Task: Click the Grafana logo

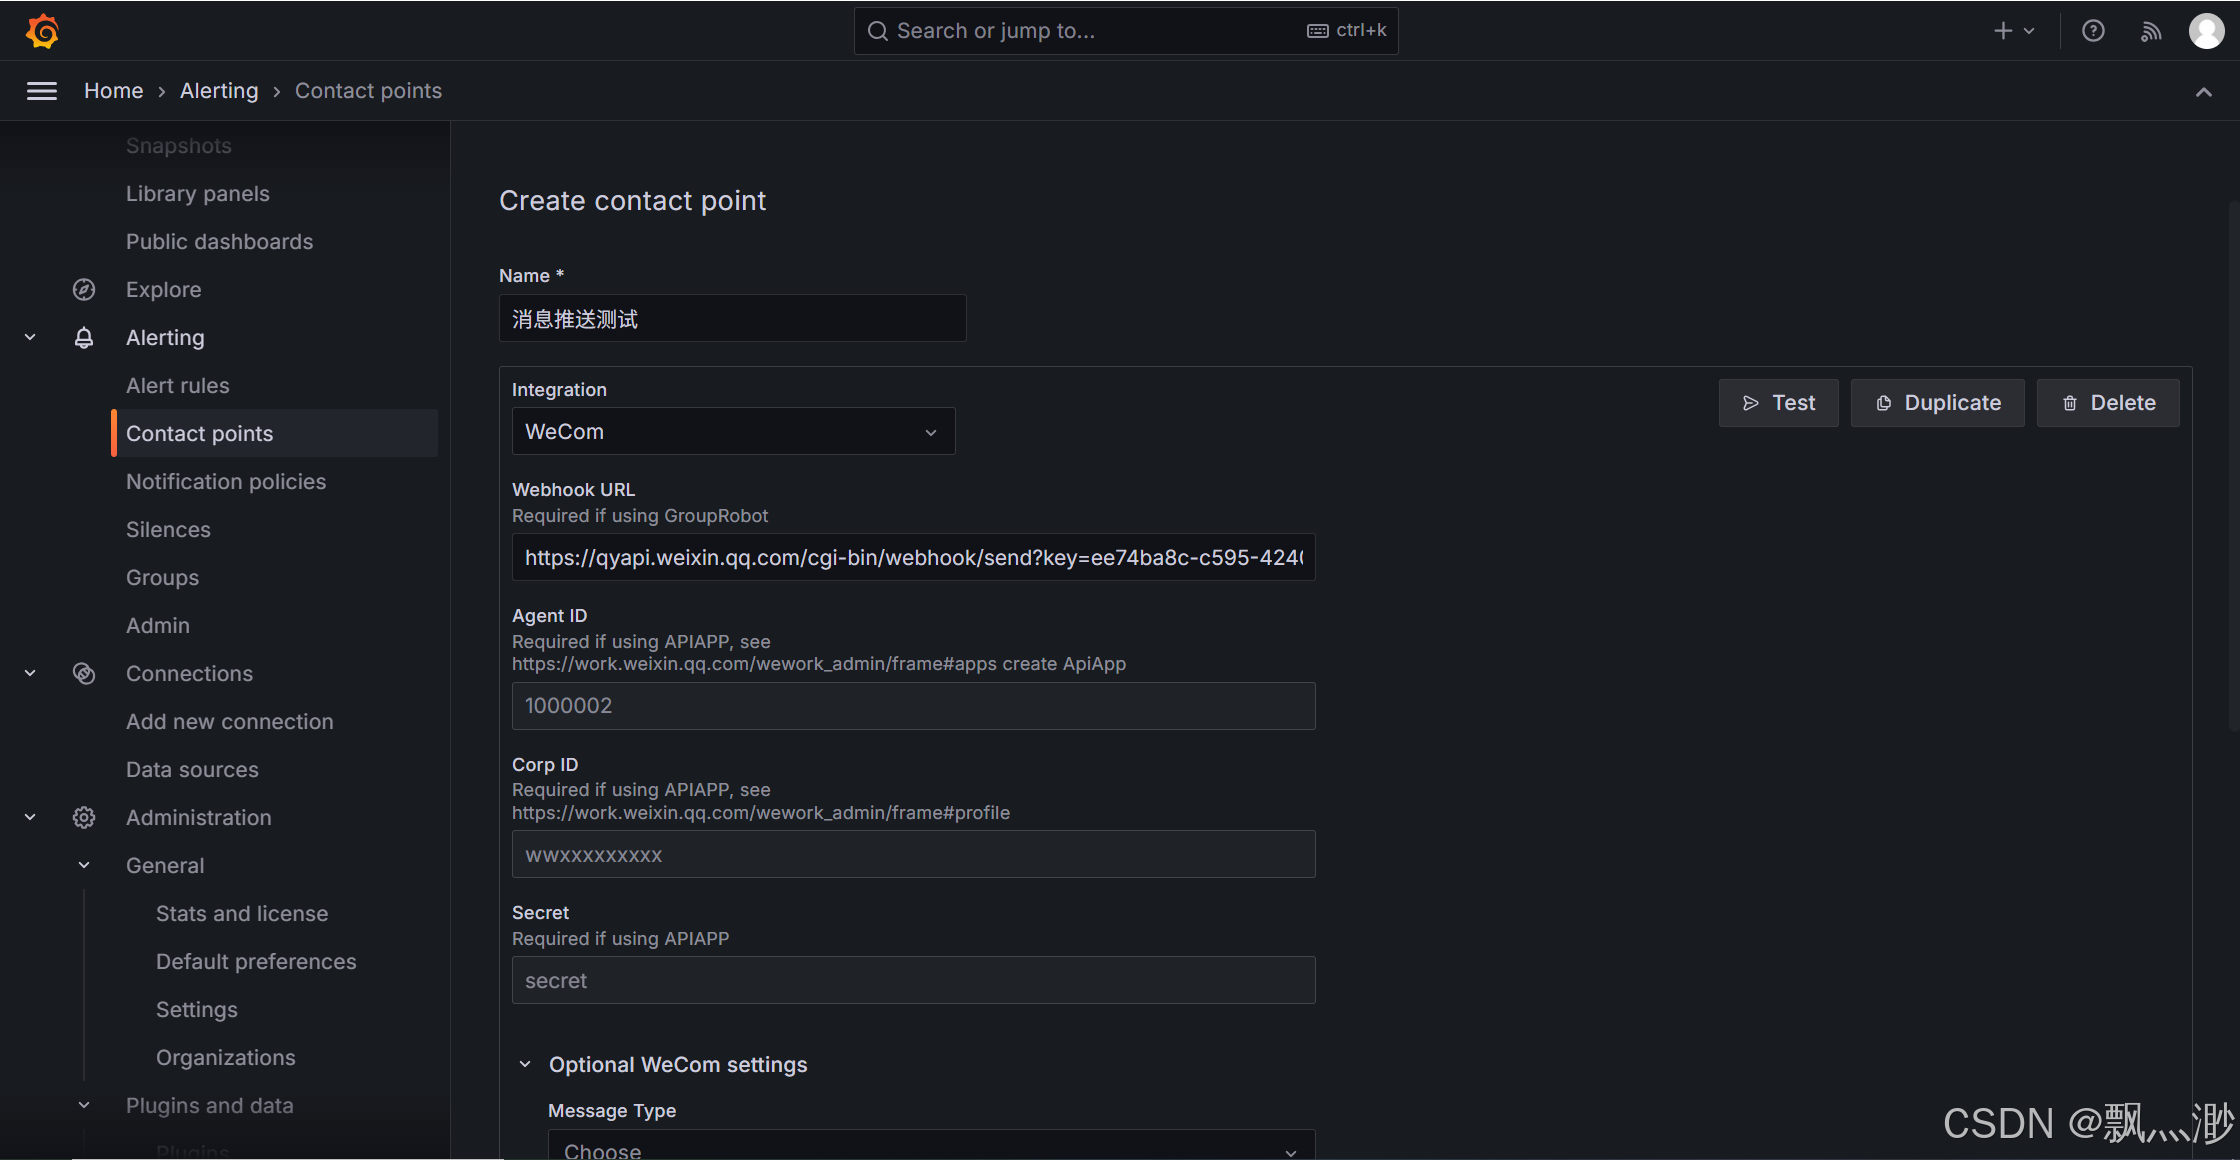Action: coord(42,31)
